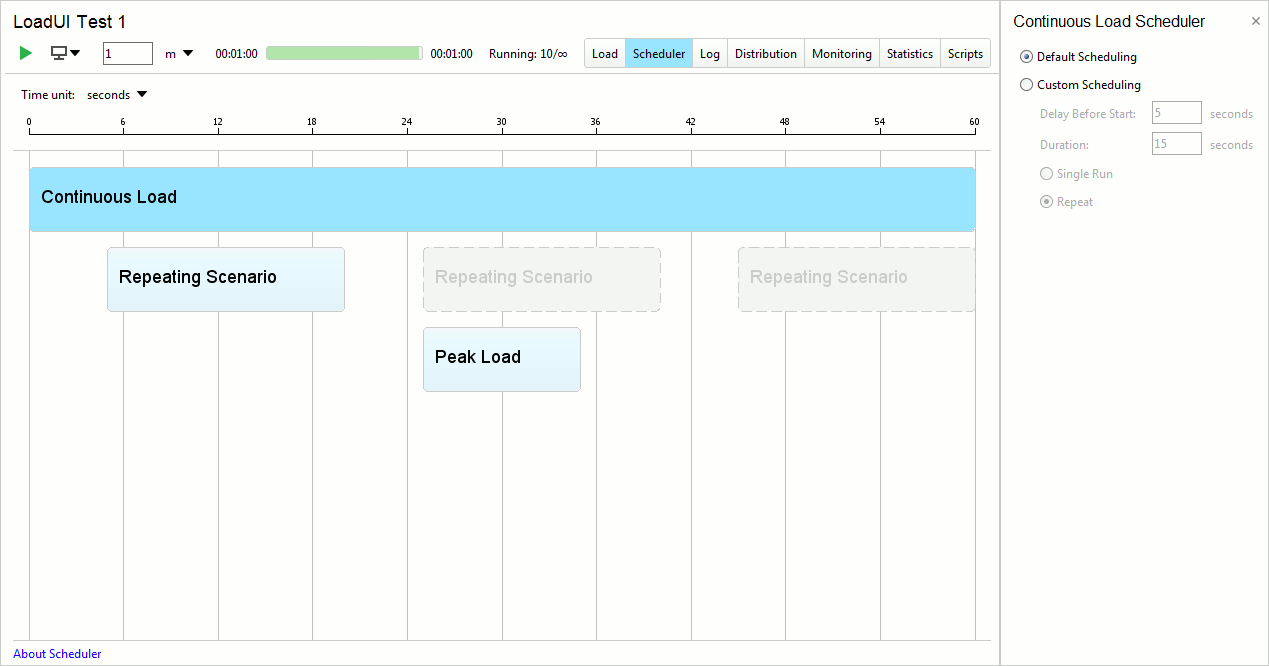Image resolution: width=1269 pixels, height=666 pixels.
Task: Switch to the Statistics tab
Action: [909, 53]
